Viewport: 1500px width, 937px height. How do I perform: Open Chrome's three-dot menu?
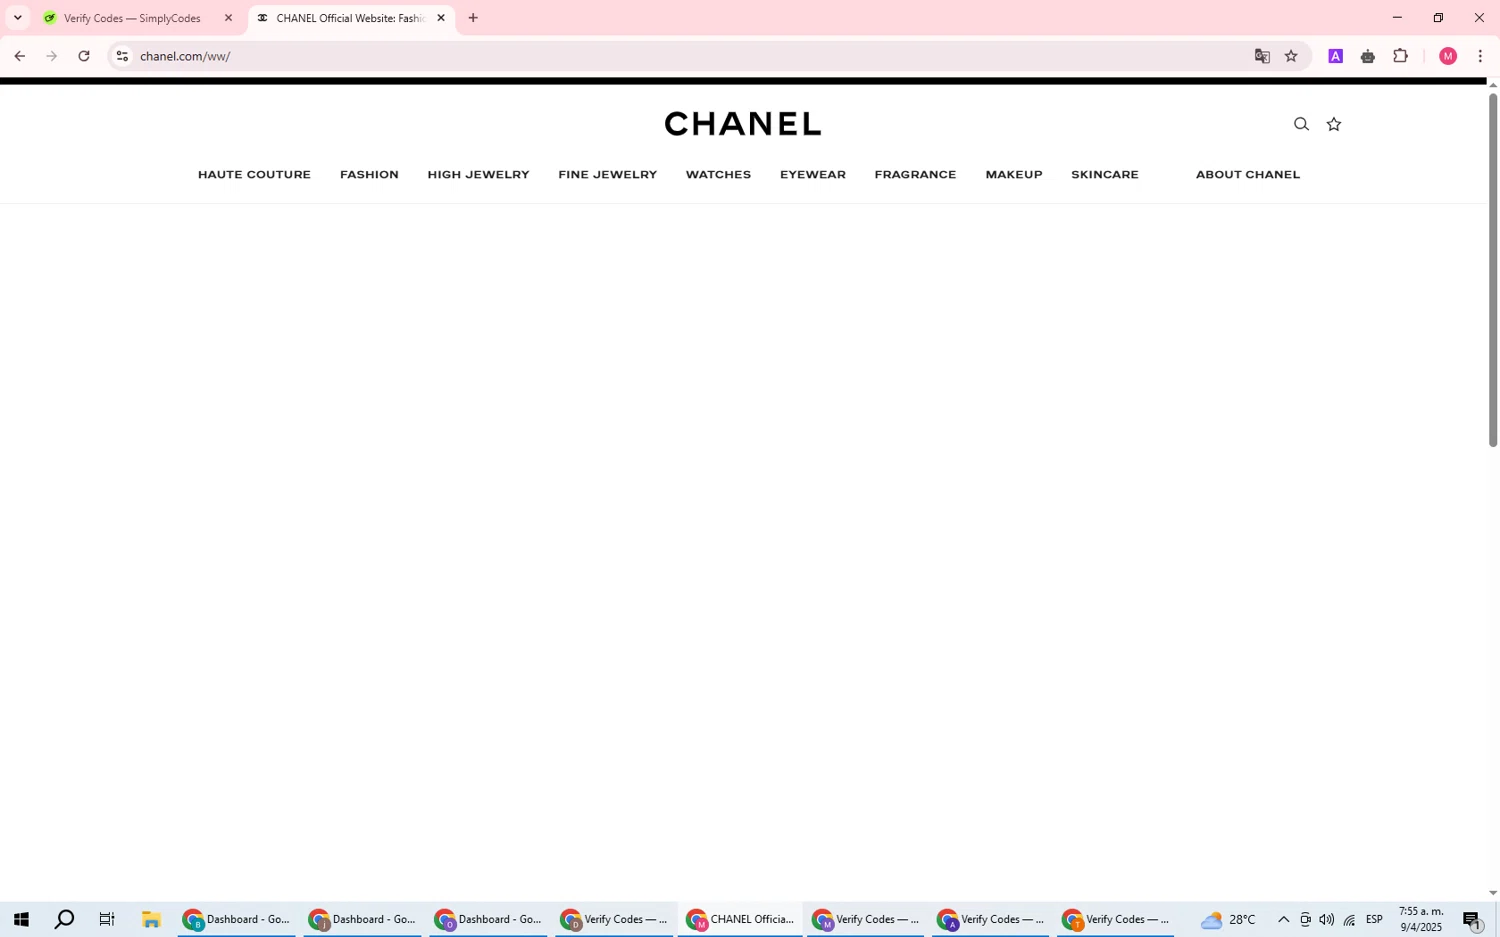[x=1480, y=56]
